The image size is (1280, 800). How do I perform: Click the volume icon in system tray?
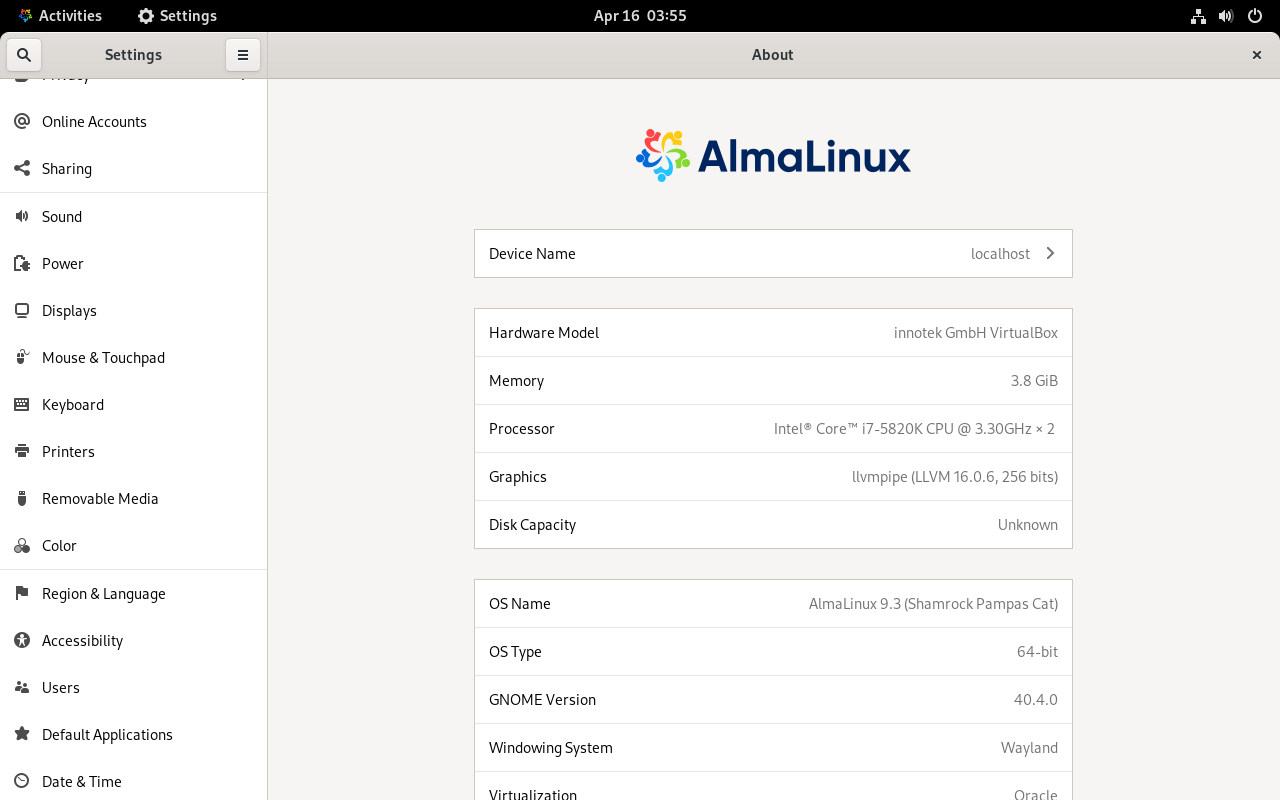[1226, 16]
